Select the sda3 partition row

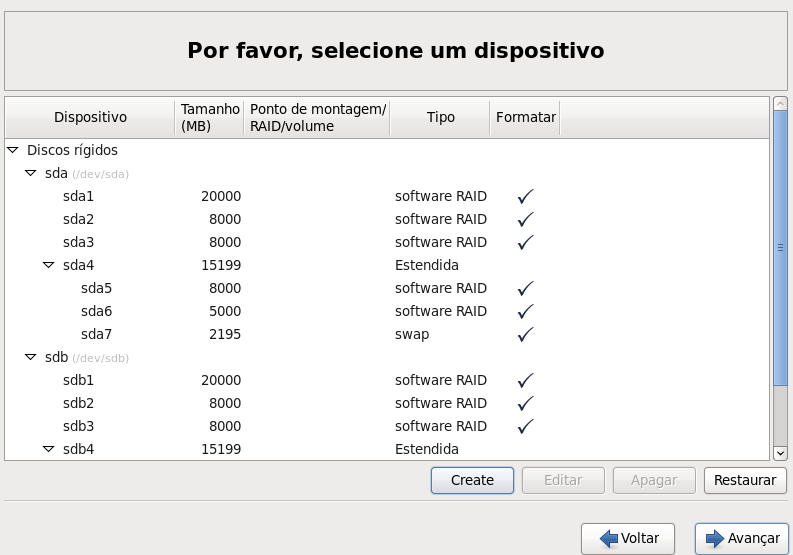pos(387,242)
